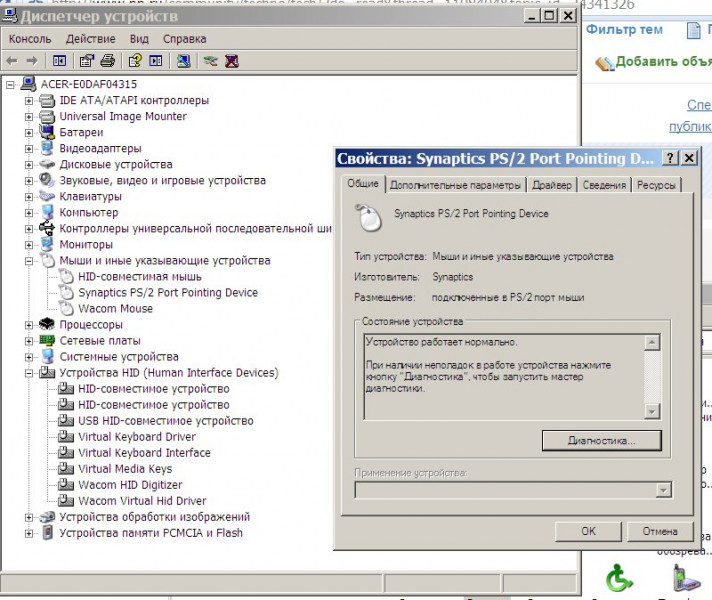The image size is (712, 600).
Task: Select Virtual Media Keys
Action: 125,469
